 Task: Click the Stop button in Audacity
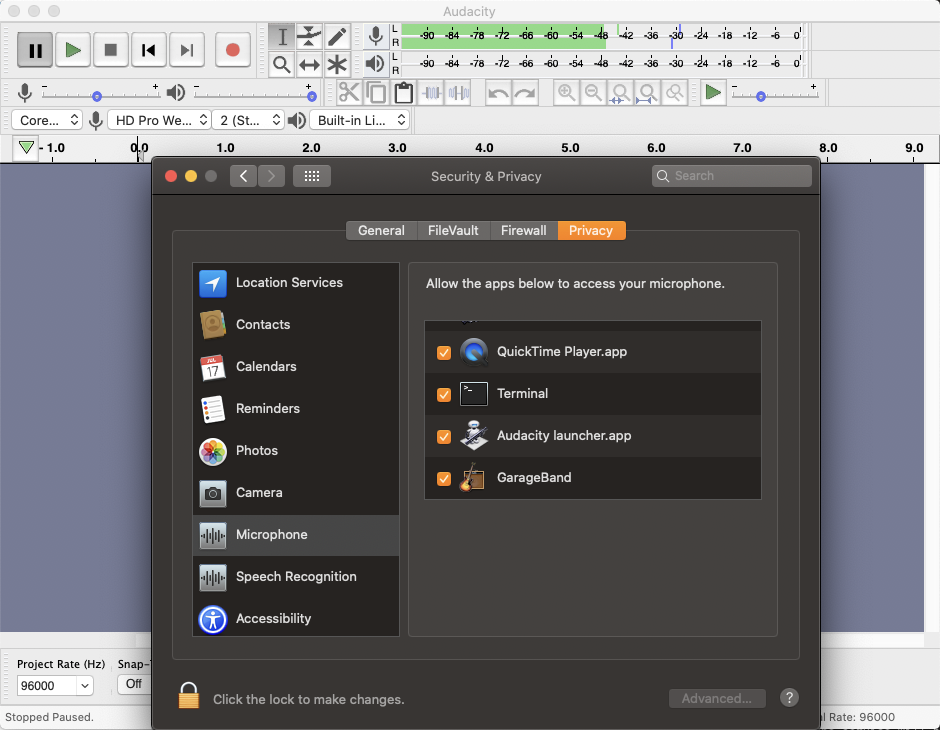(x=111, y=50)
